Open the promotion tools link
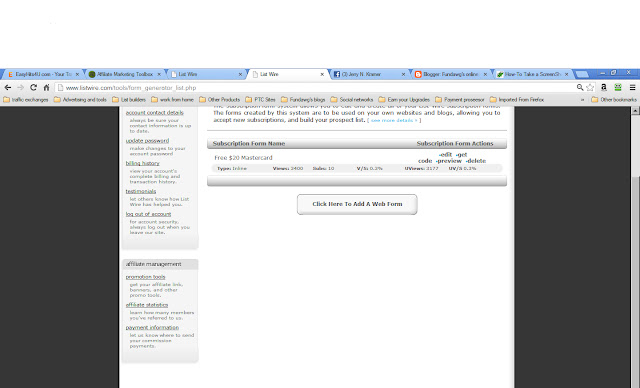The width and height of the screenshot is (640, 388). [146, 277]
